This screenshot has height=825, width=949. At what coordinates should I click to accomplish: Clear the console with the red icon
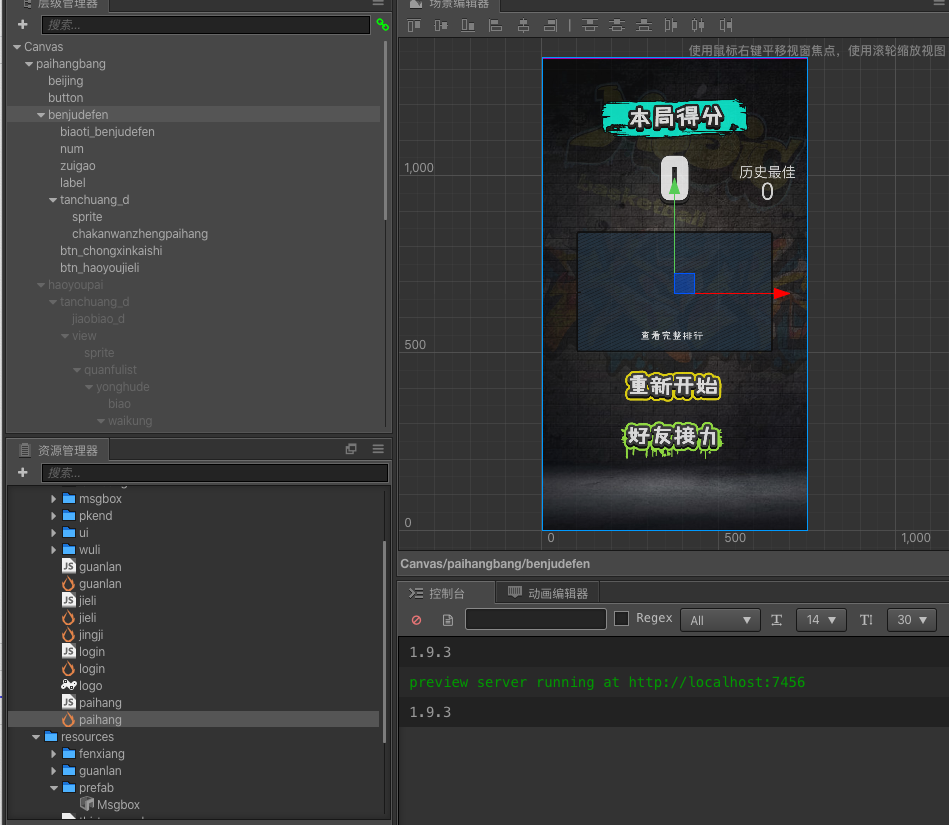tap(416, 620)
